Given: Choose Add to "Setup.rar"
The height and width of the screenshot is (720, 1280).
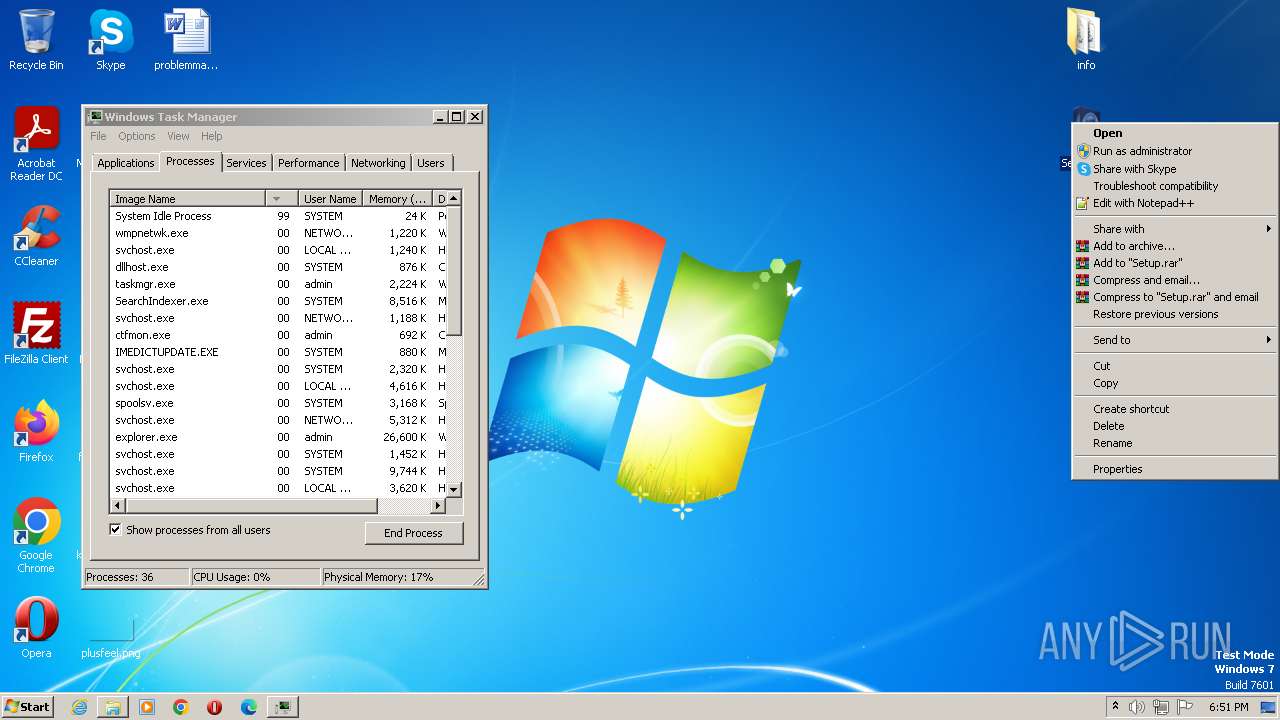Looking at the screenshot, I should click(1174, 263).
